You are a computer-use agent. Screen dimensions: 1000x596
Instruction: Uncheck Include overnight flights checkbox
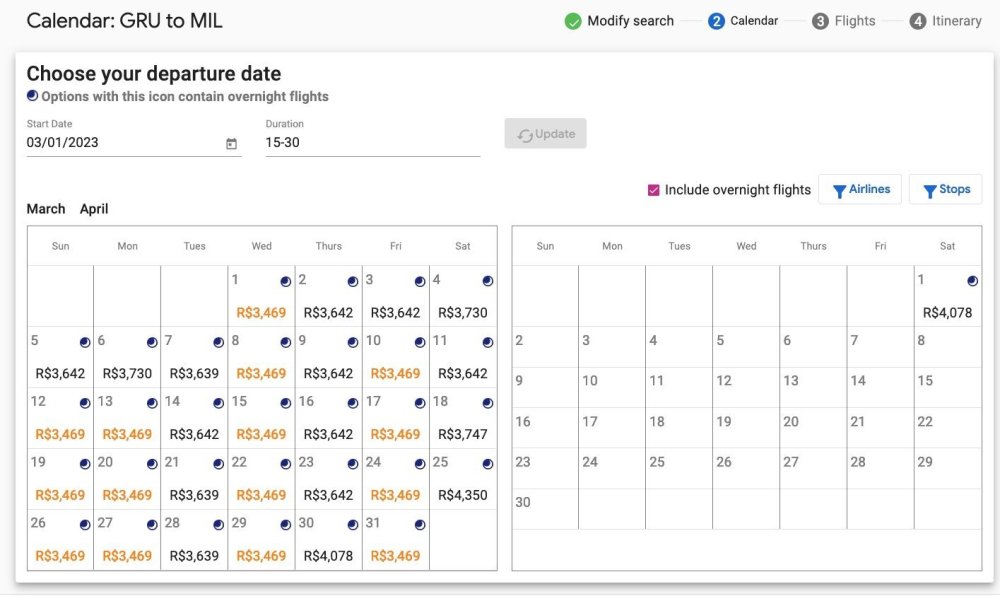point(653,190)
